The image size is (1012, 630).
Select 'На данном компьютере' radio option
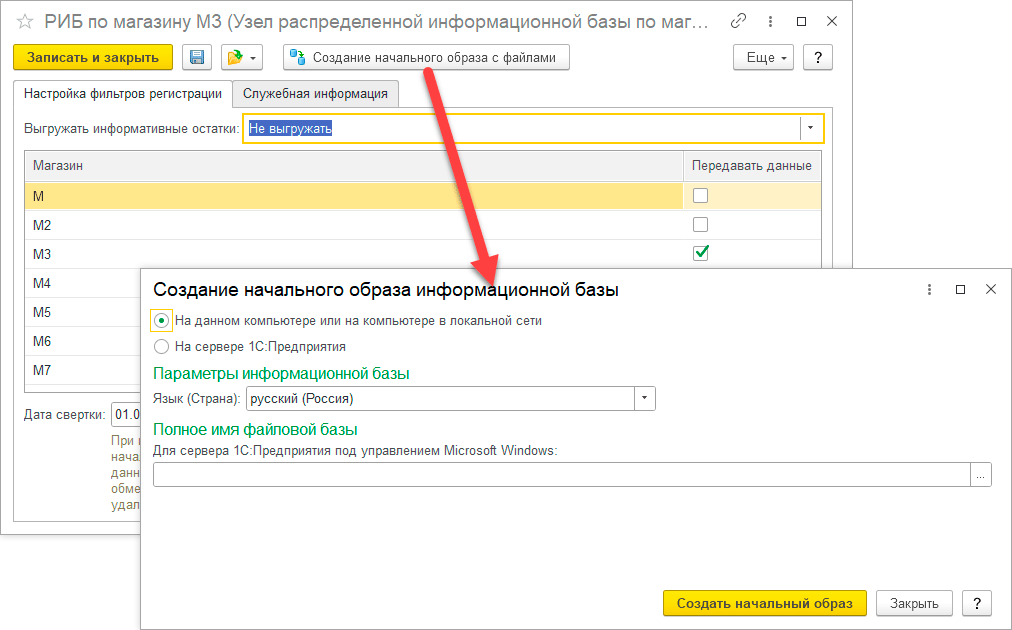coord(162,321)
